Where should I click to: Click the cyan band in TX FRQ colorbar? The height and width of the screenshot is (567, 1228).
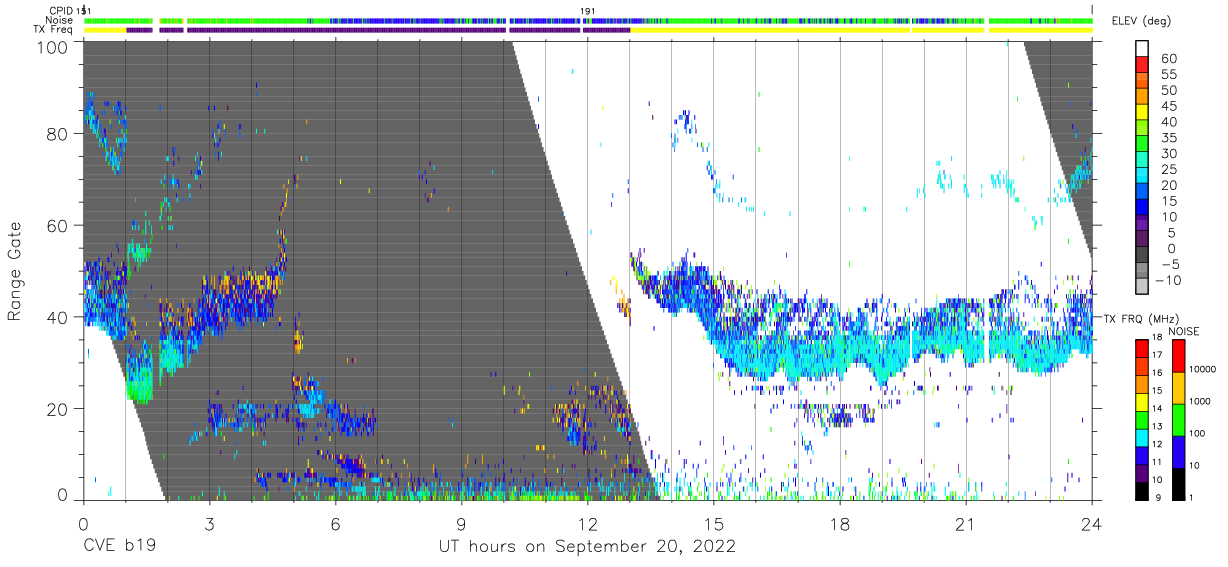tap(1143, 437)
